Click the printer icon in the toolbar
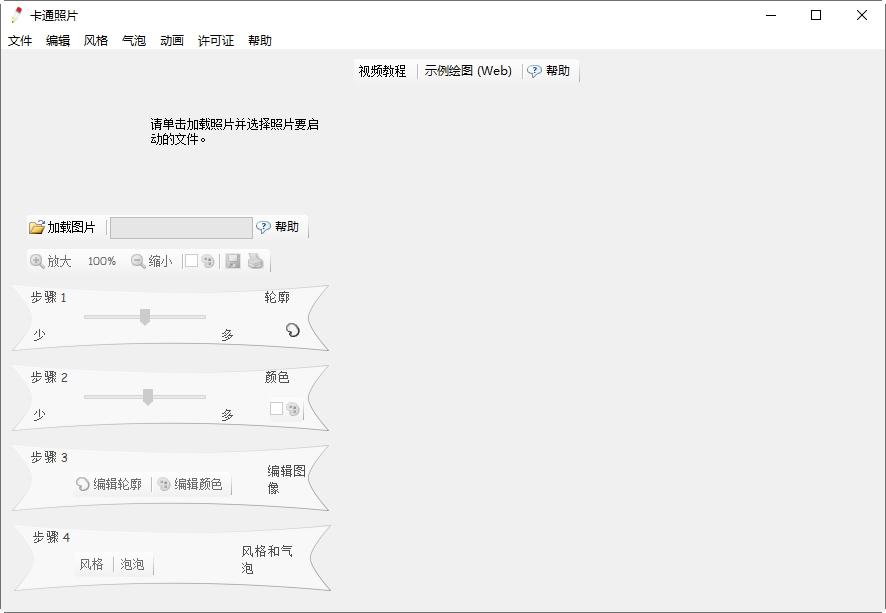This screenshot has width=886, height=613. (x=255, y=261)
